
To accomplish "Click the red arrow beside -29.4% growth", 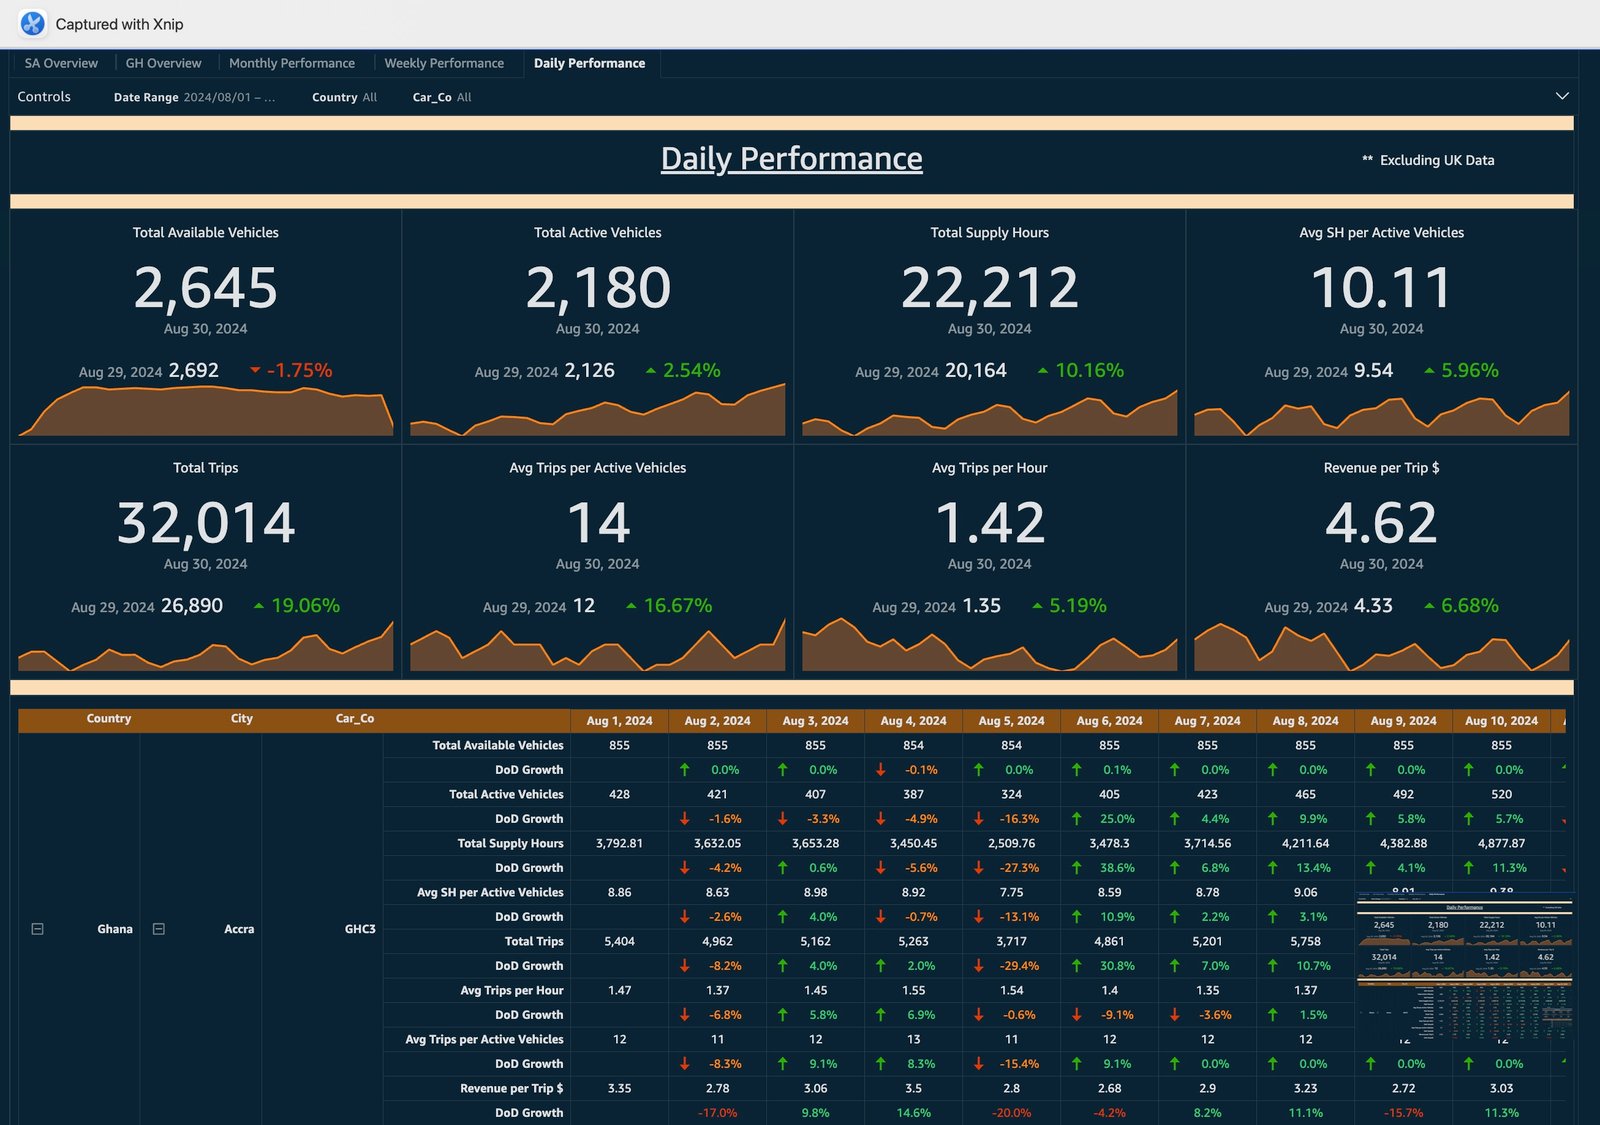I will [979, 965].
